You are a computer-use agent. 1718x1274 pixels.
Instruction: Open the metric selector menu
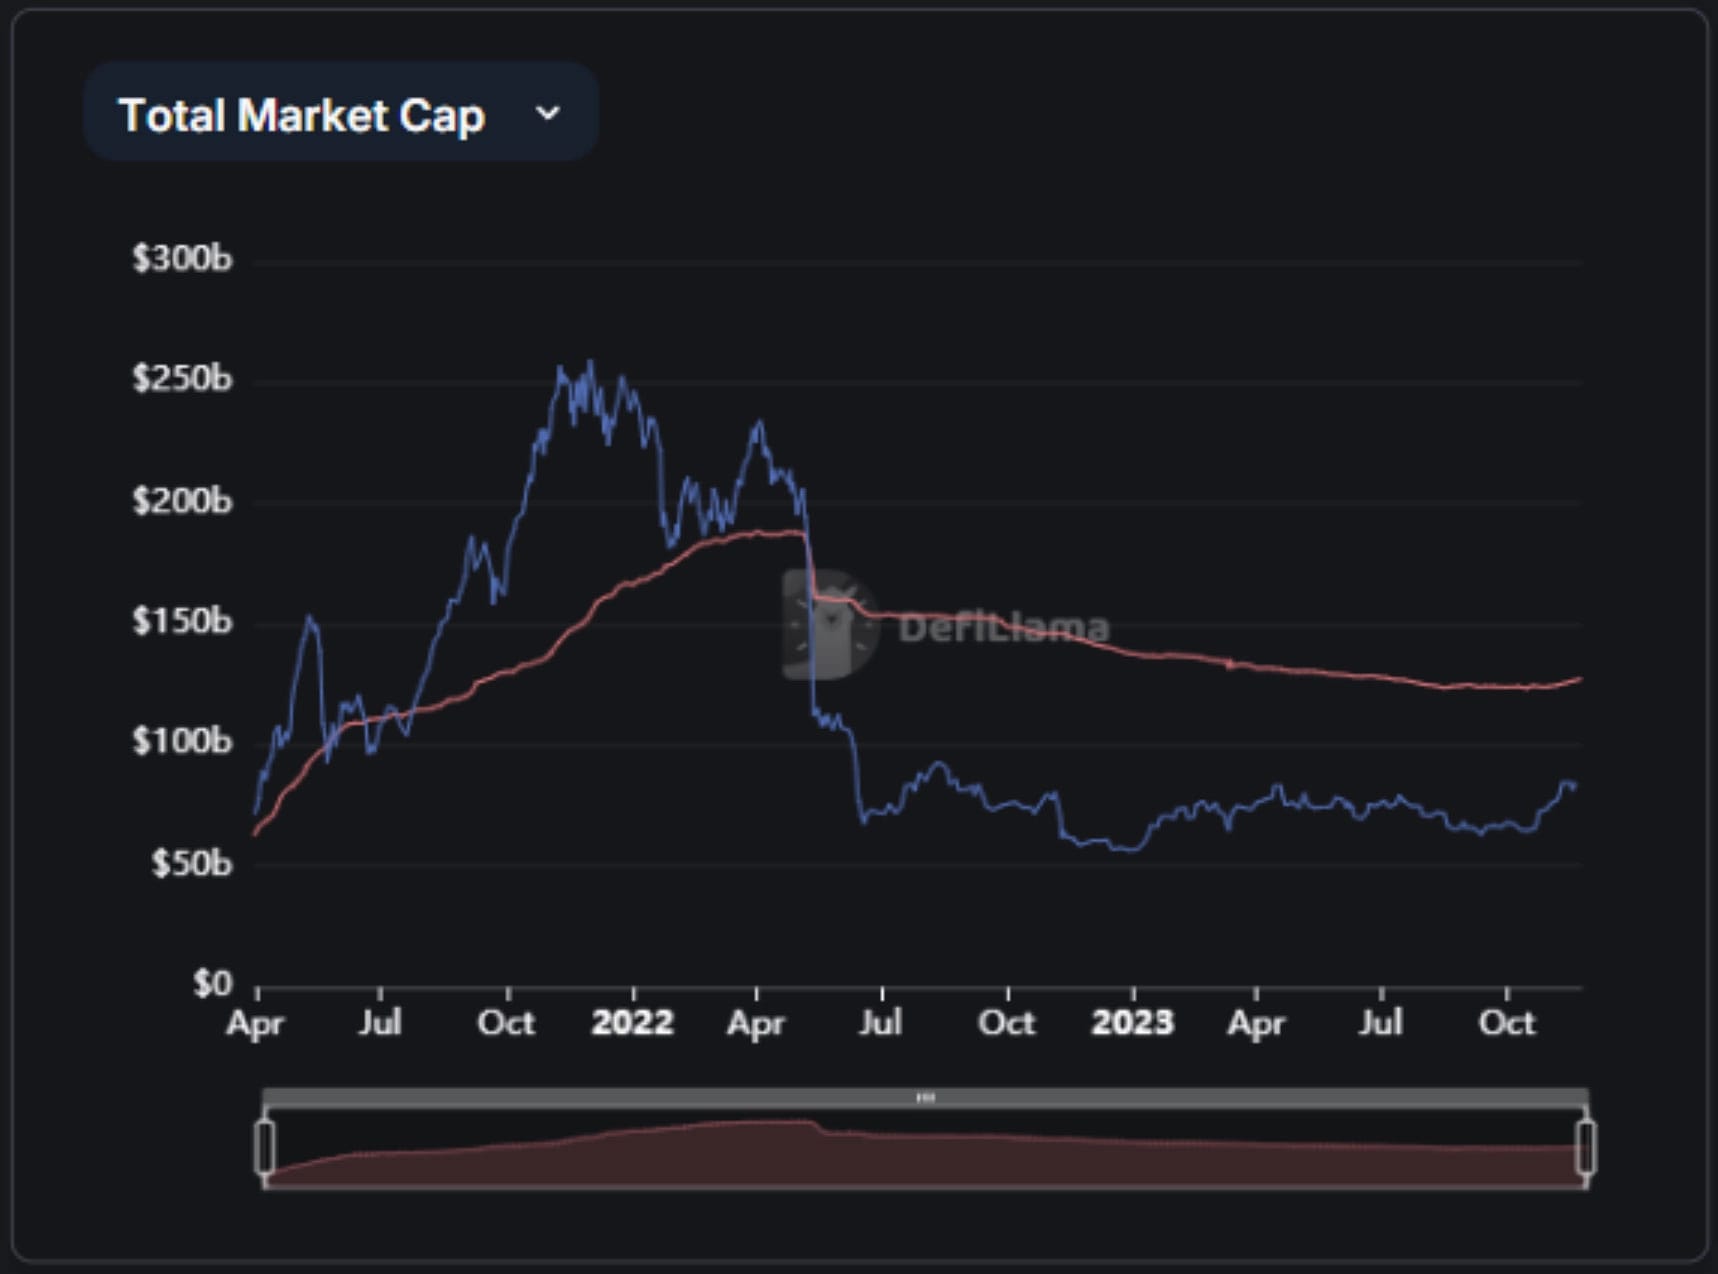coord(340,114)
